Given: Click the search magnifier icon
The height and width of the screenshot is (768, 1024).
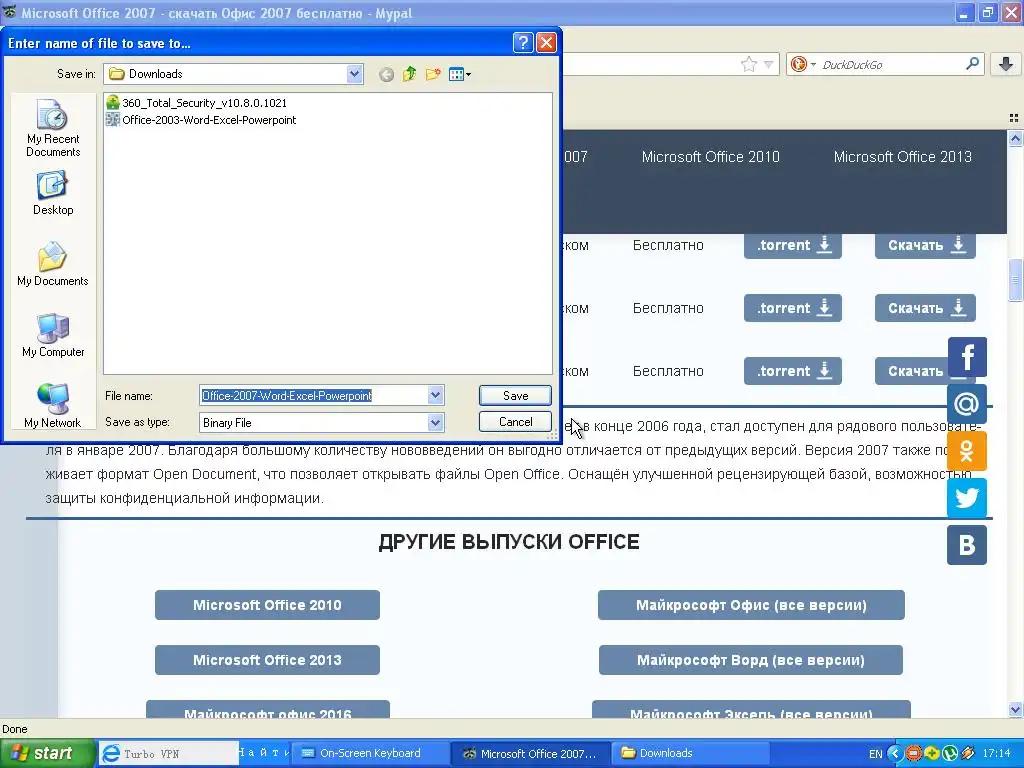Looking at the screenshot, I should tap(972, 63).
